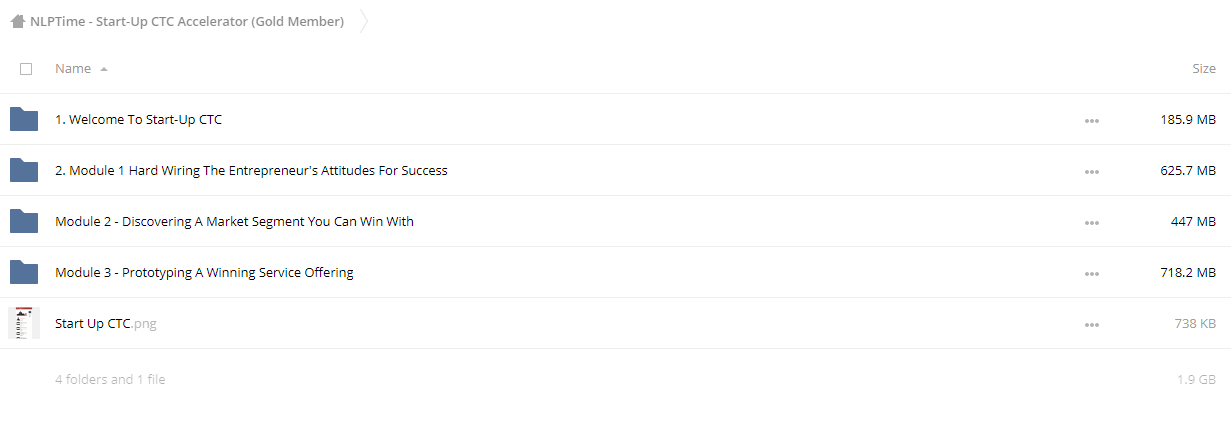1231x432 pixels.
Task: Click the home icon in breadcrumb
Action: [x=18, y=21]
